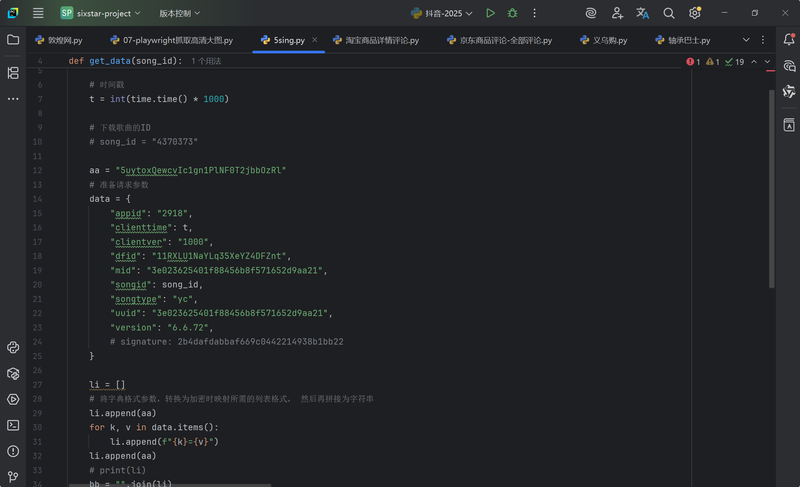Click the signature comment on line 24
Screen dimensions: 800x487
tap(227, 342)
